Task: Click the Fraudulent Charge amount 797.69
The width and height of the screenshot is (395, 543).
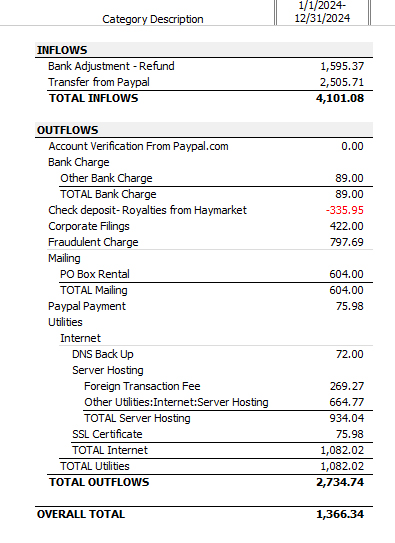Action: coord(347,242)
